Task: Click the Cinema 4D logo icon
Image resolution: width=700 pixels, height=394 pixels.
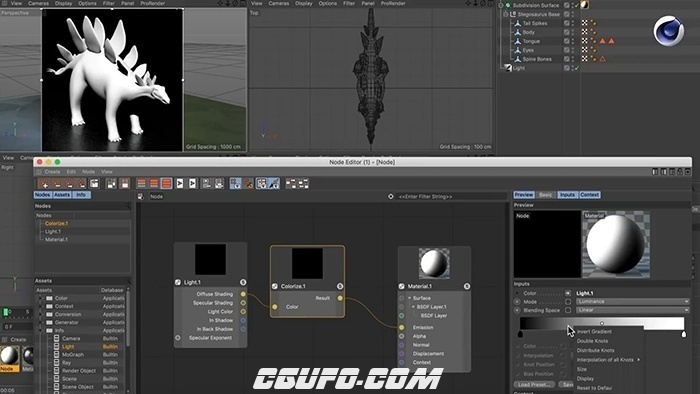Action: point(668,30)
